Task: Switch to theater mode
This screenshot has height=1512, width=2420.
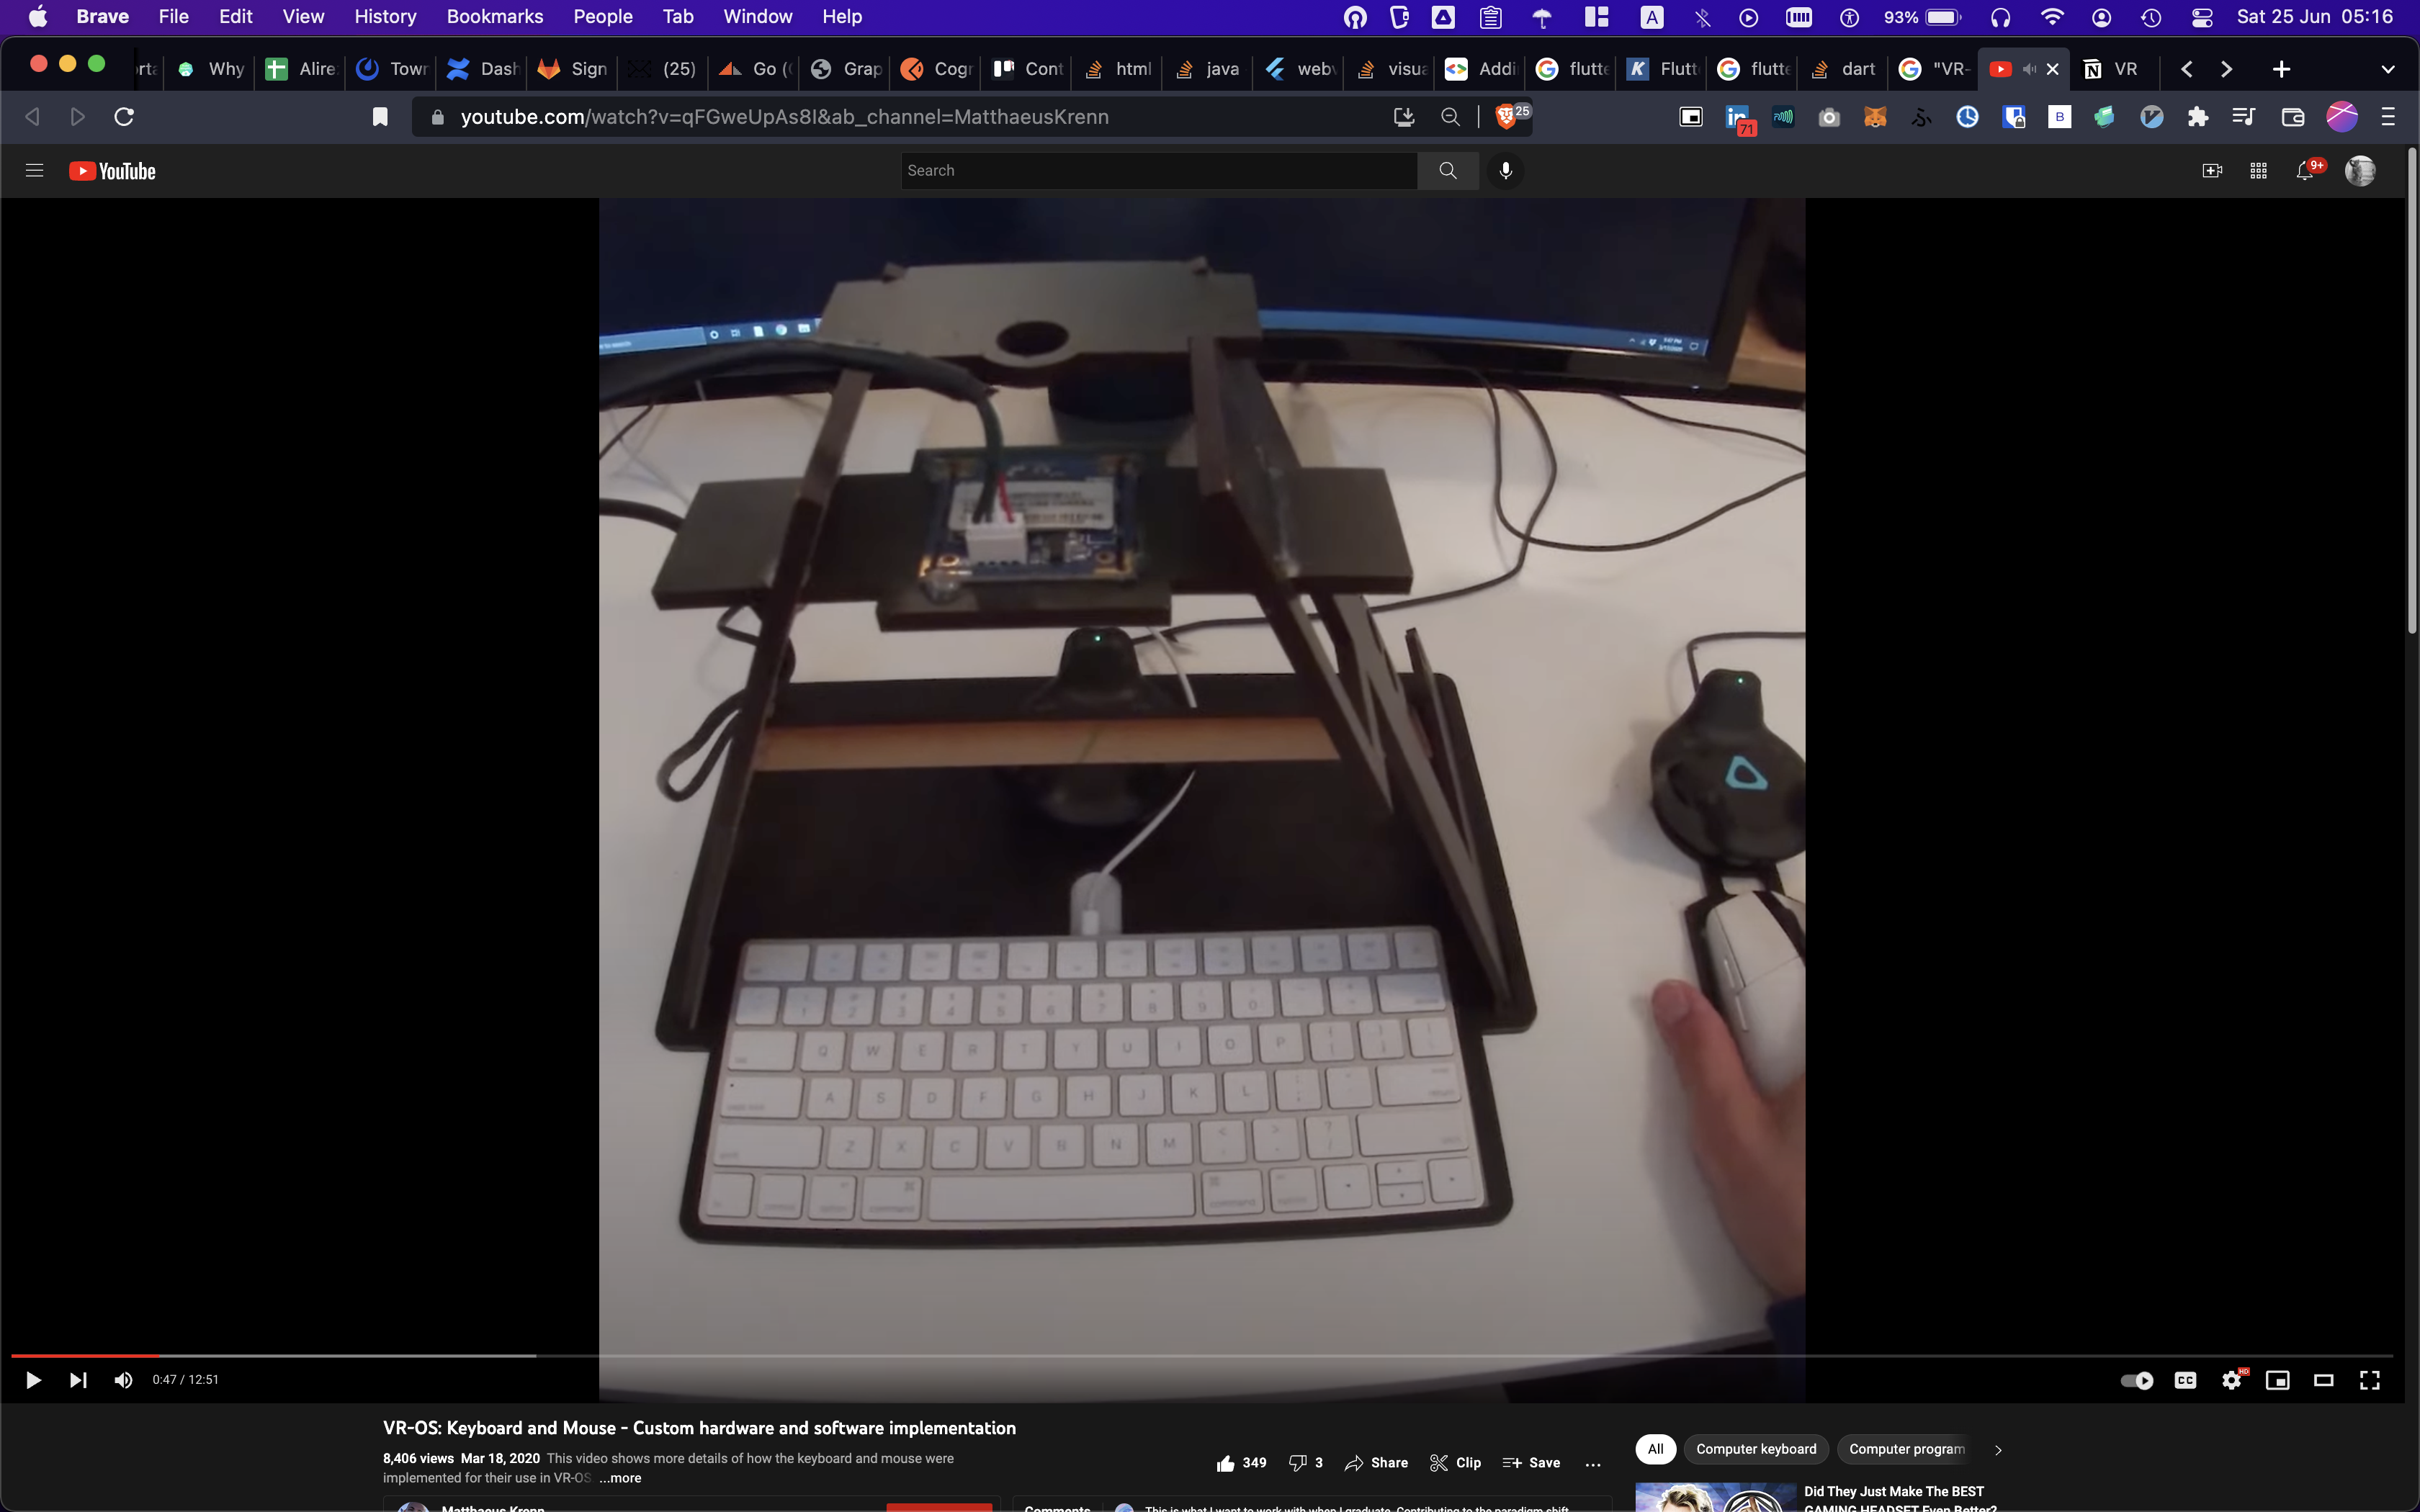Action: pyautogui.click(x=2323, y=1380)
